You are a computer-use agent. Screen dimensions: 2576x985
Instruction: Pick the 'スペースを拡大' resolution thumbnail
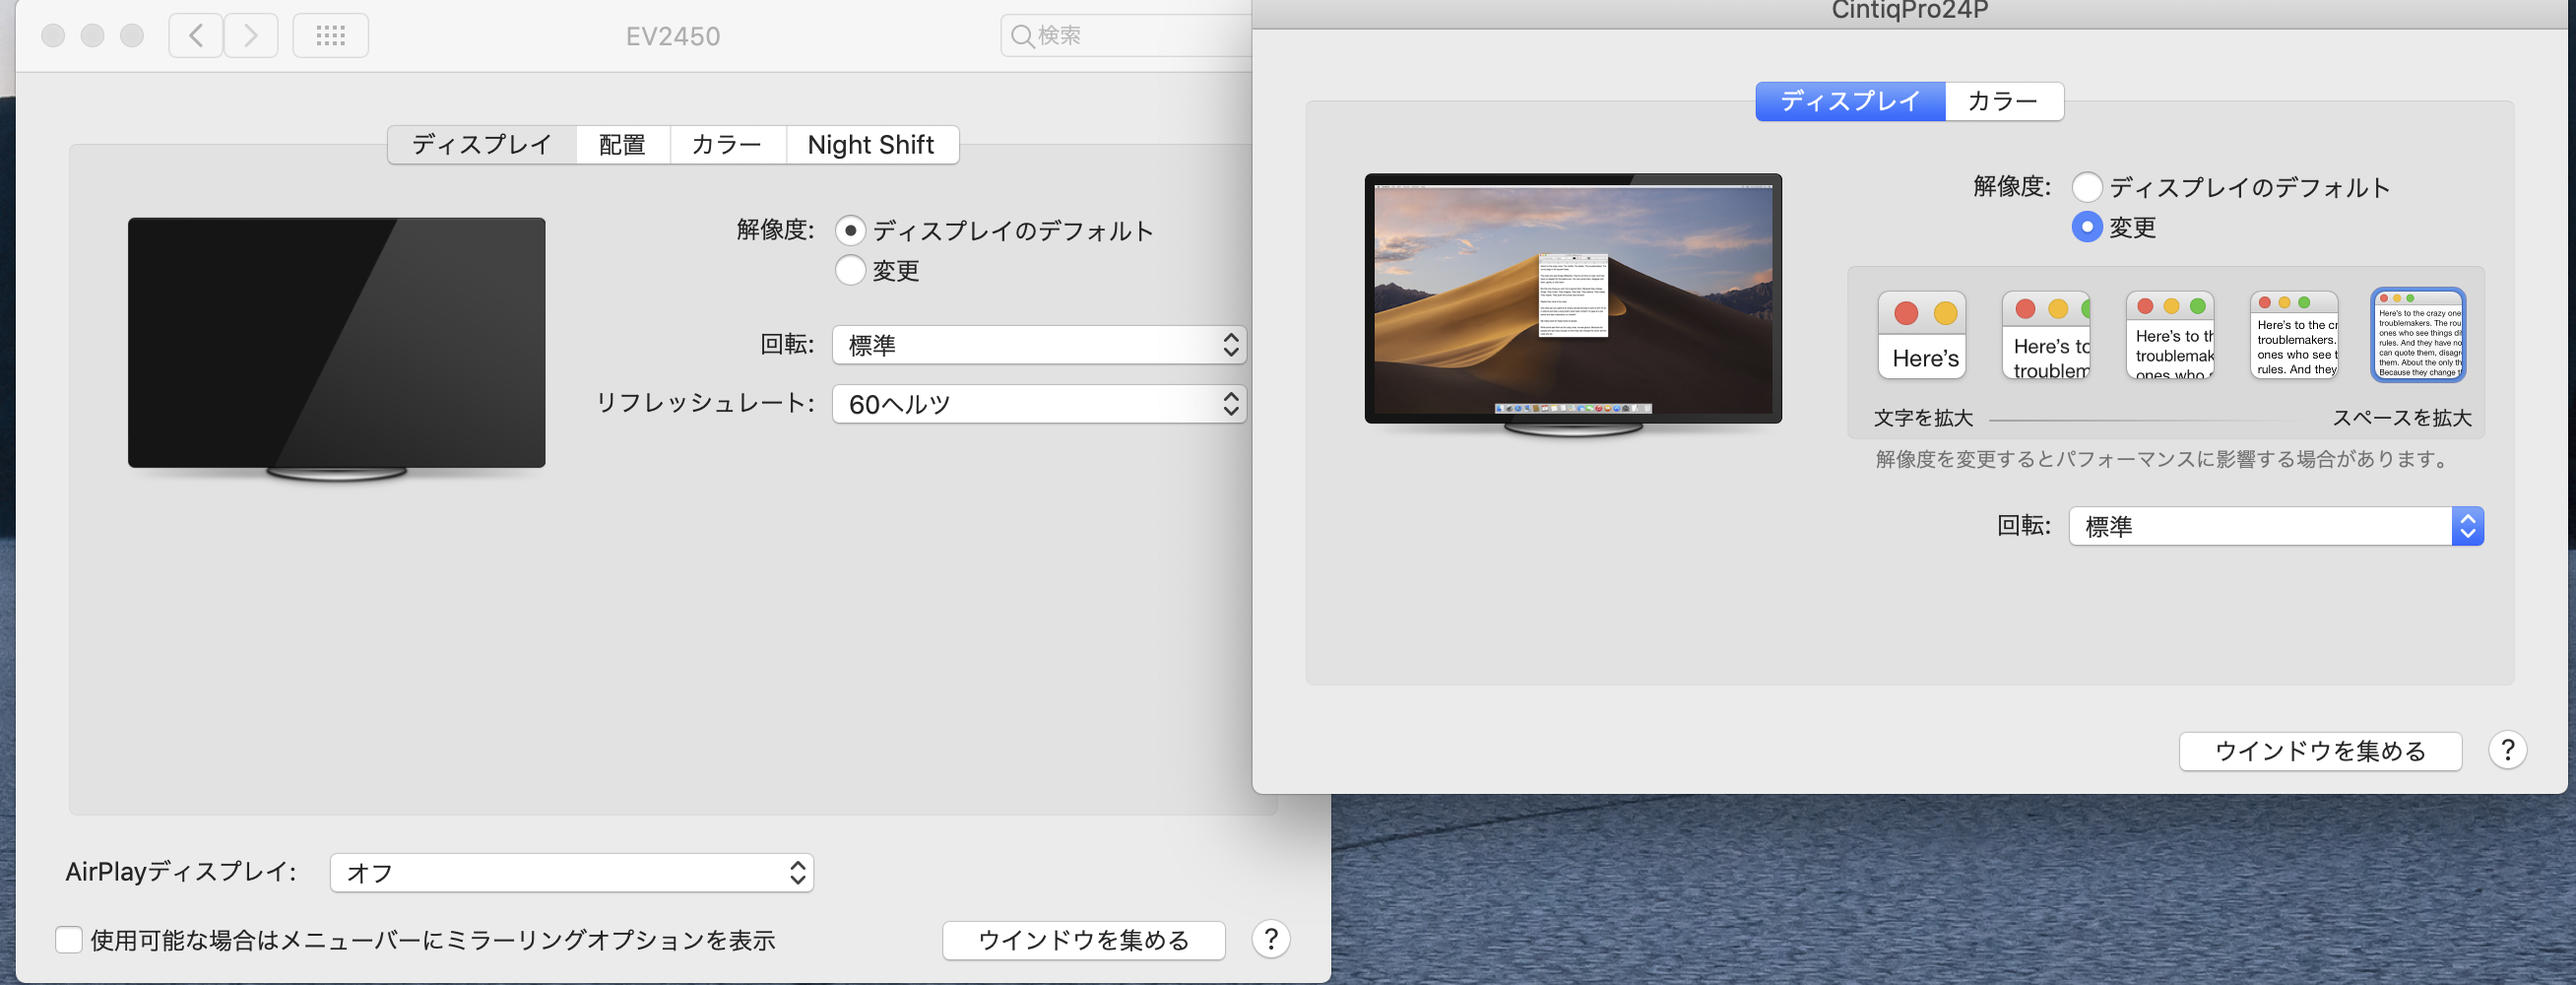[2417, 335]
